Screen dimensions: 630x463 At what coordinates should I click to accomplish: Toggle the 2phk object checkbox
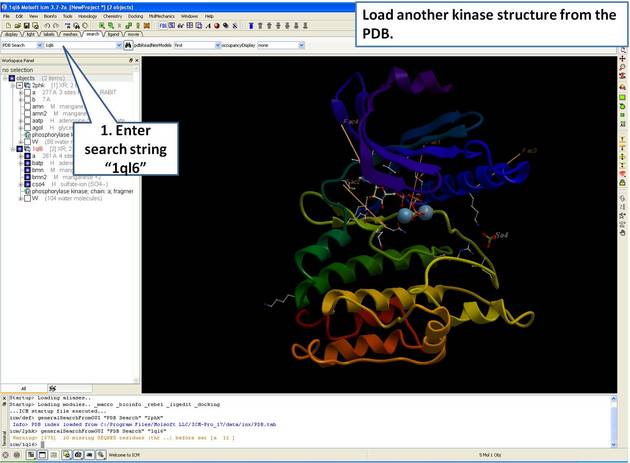[x=20, y=86]
